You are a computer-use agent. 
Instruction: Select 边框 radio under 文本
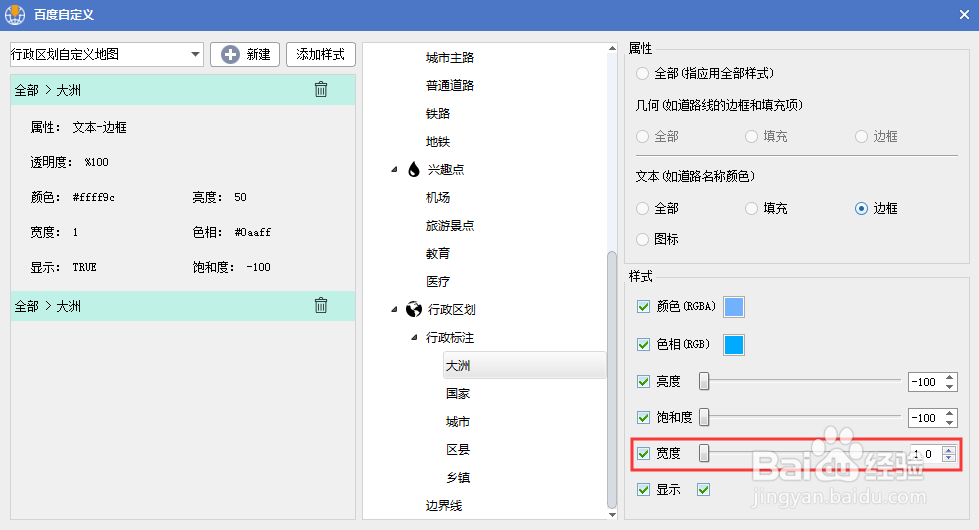click(x=862, y=209)
